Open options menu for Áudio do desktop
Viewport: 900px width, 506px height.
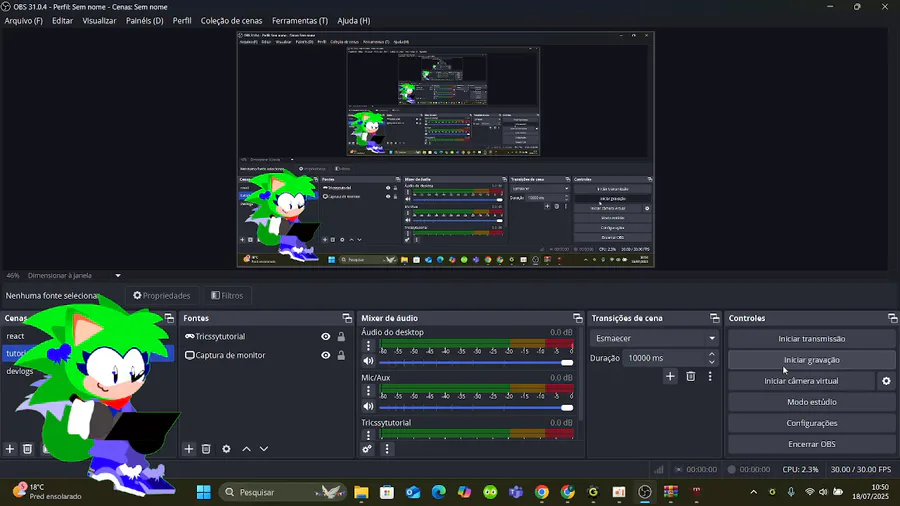(368, 345)
